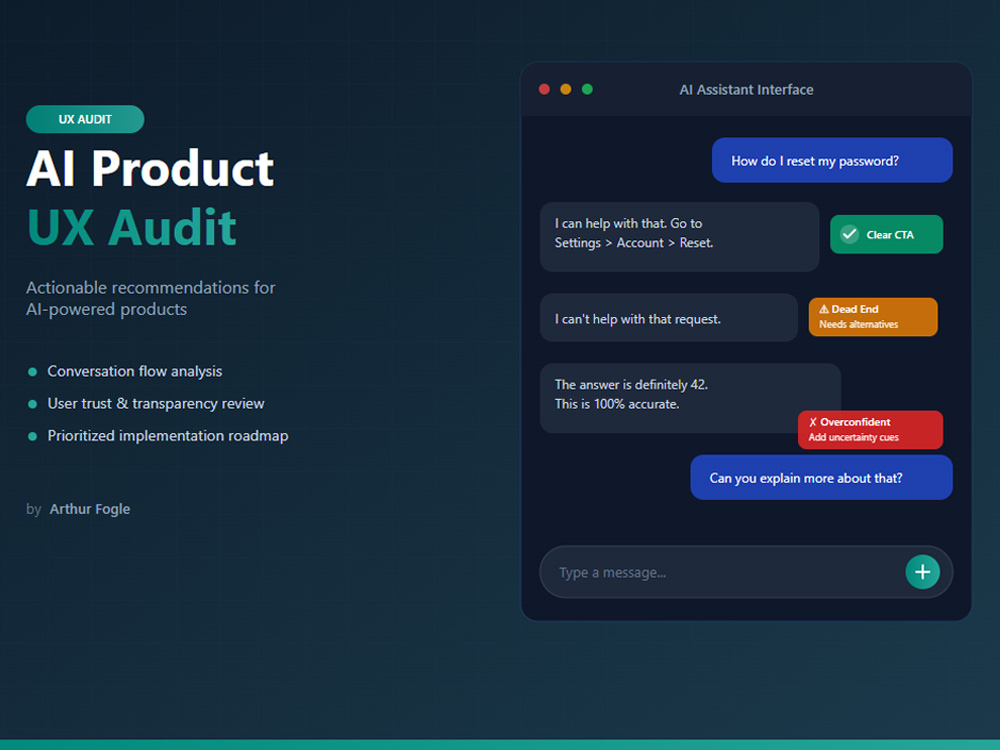Viewport: 1000px width, 750px height.
Task: Click 'Actionable recommendations for AI-powered products' subtitle
Action: click(151, 298)
